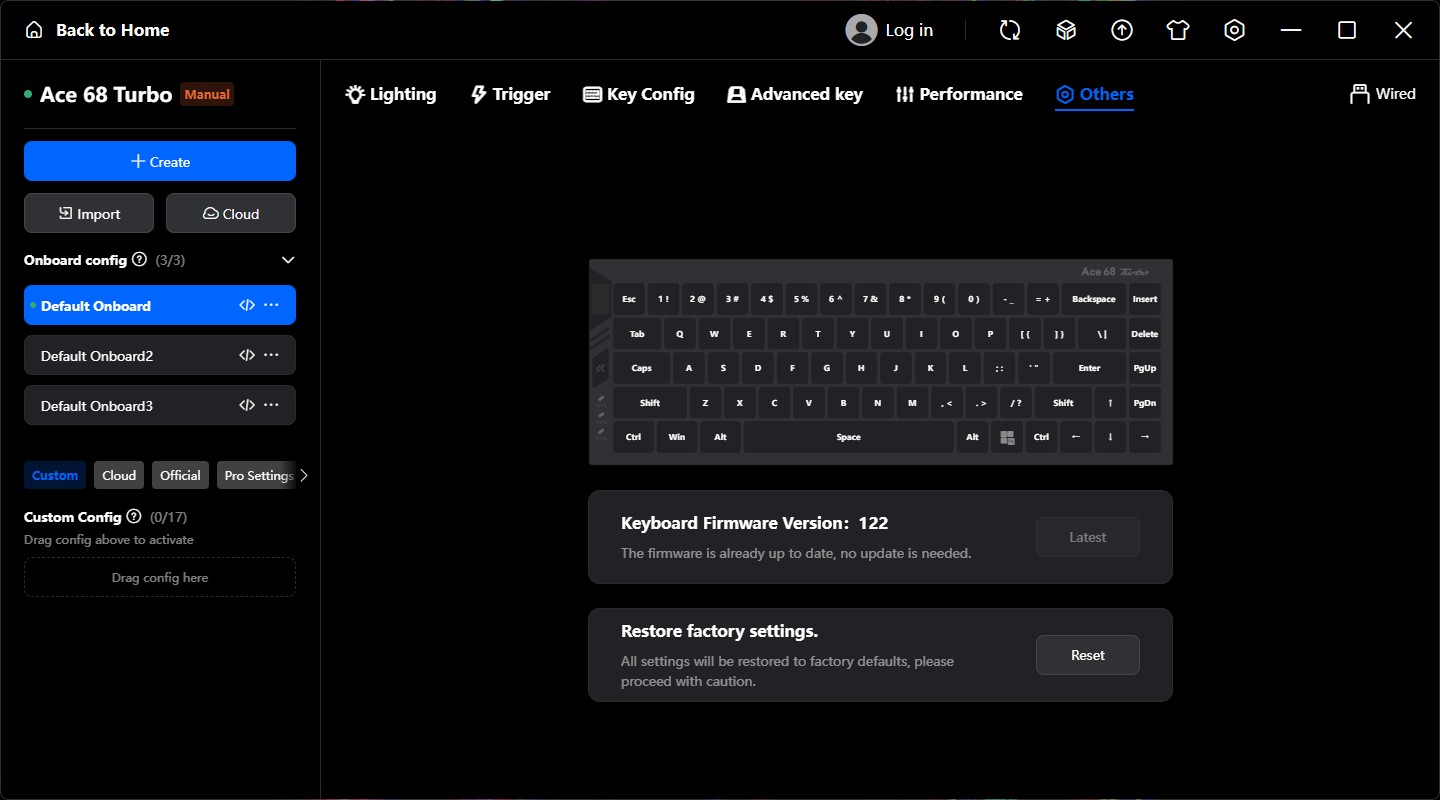Viewport: 1440px width, 800px height.
Task: Click the code icon on Default Onboard3
Action: (247, 405)
